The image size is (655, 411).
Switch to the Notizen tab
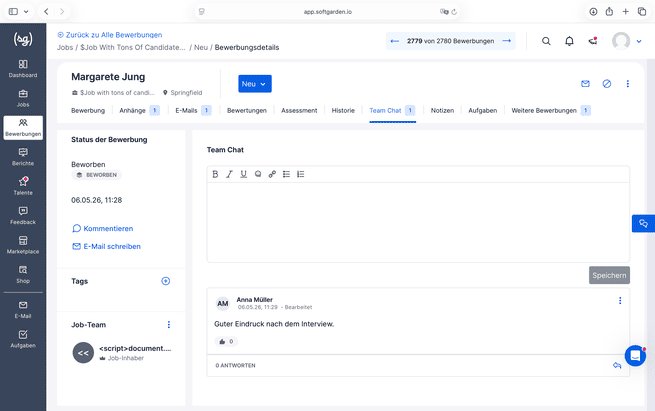pos(442,110)
